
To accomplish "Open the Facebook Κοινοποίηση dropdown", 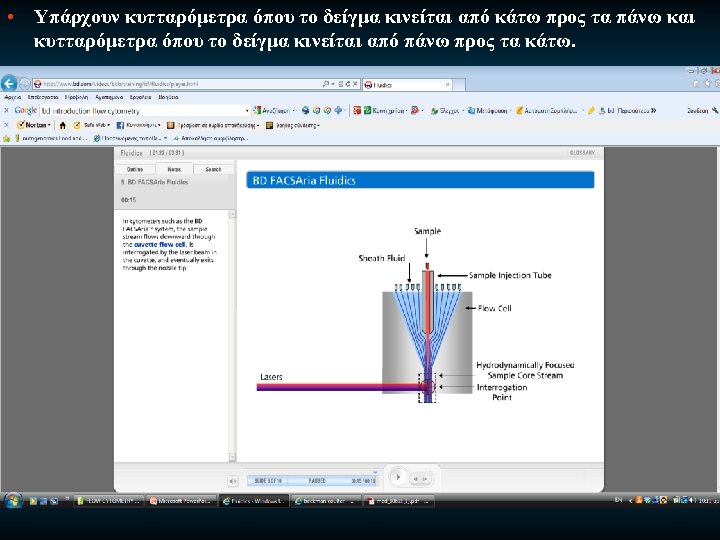I will pyautogui.click(x=138, y=125).
